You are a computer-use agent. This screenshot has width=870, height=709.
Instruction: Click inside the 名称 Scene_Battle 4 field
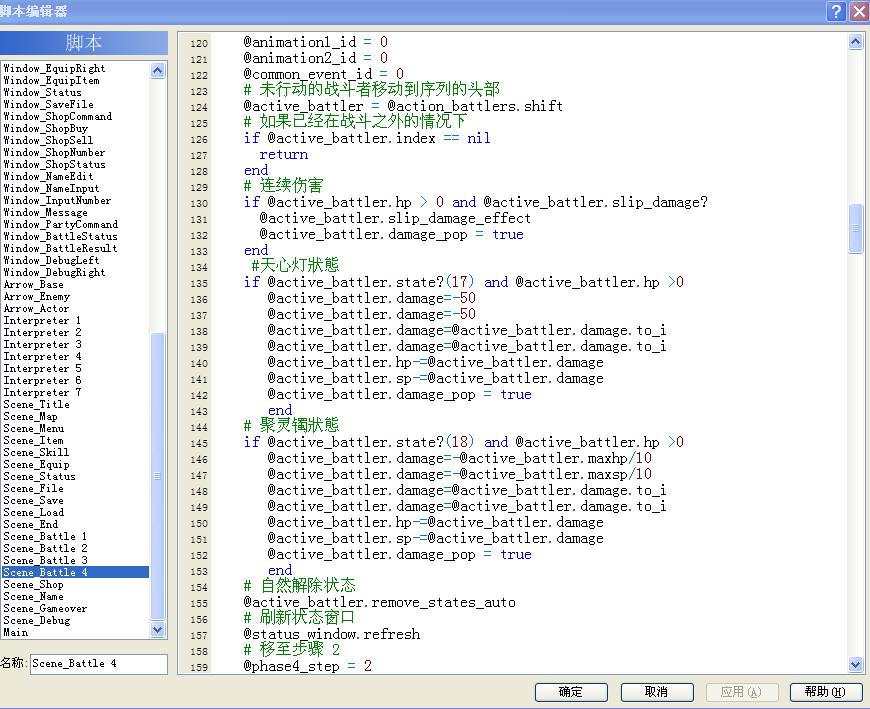point(98,664)
